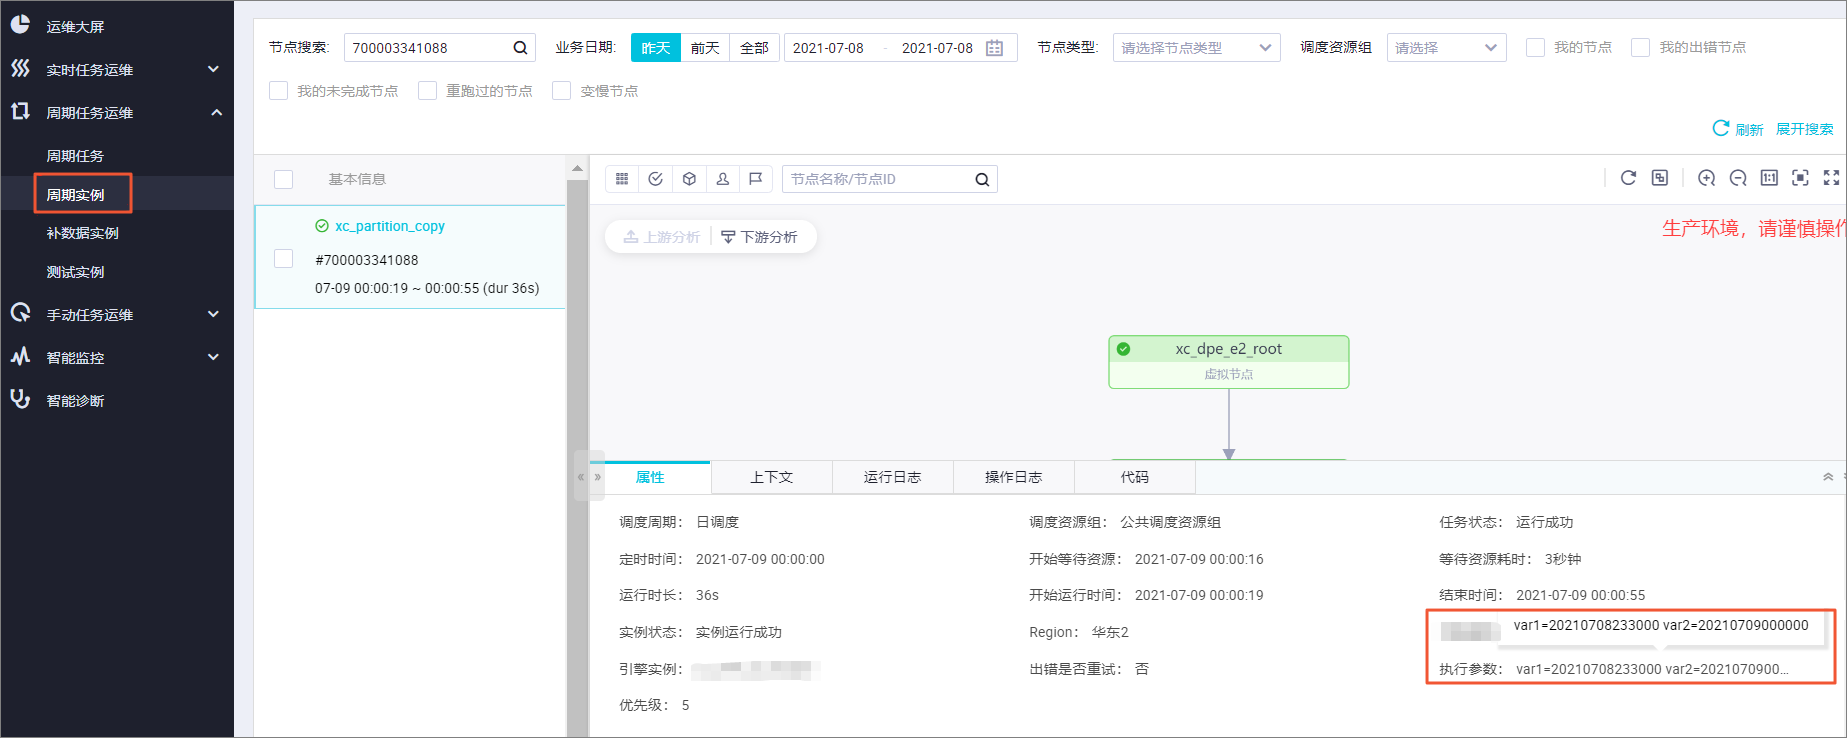
Task: Click the person icon in DAG toolbar
Action: pyautogui.click(x=722, y=179)
